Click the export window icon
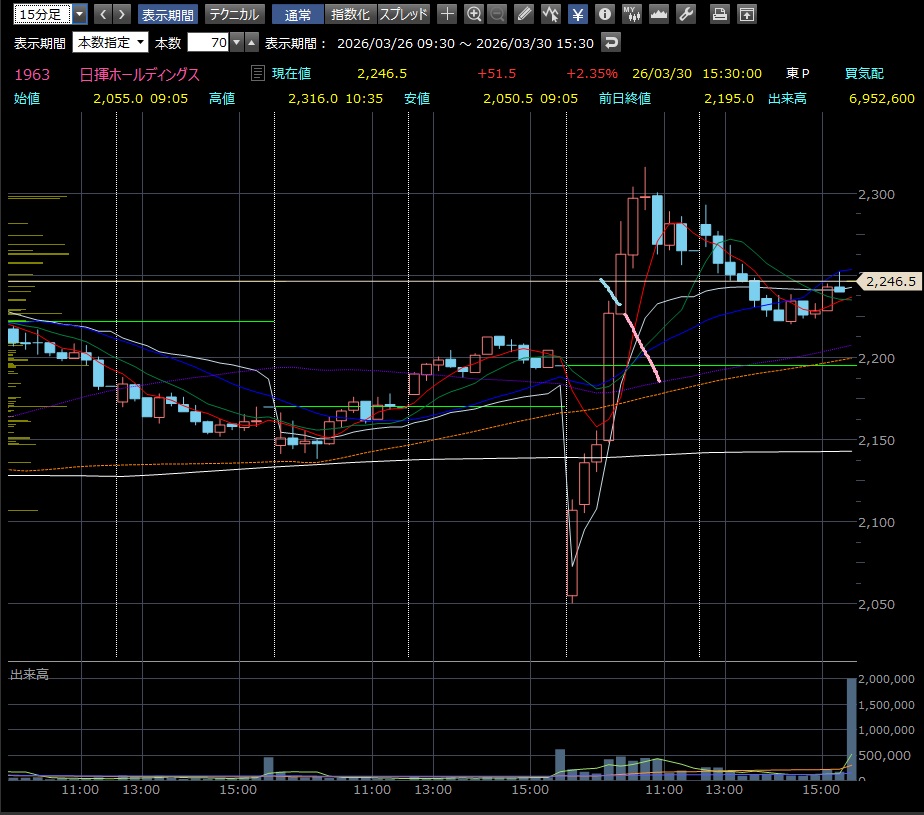924x815 pixels. pyautogui.click(x=746, y=14)
